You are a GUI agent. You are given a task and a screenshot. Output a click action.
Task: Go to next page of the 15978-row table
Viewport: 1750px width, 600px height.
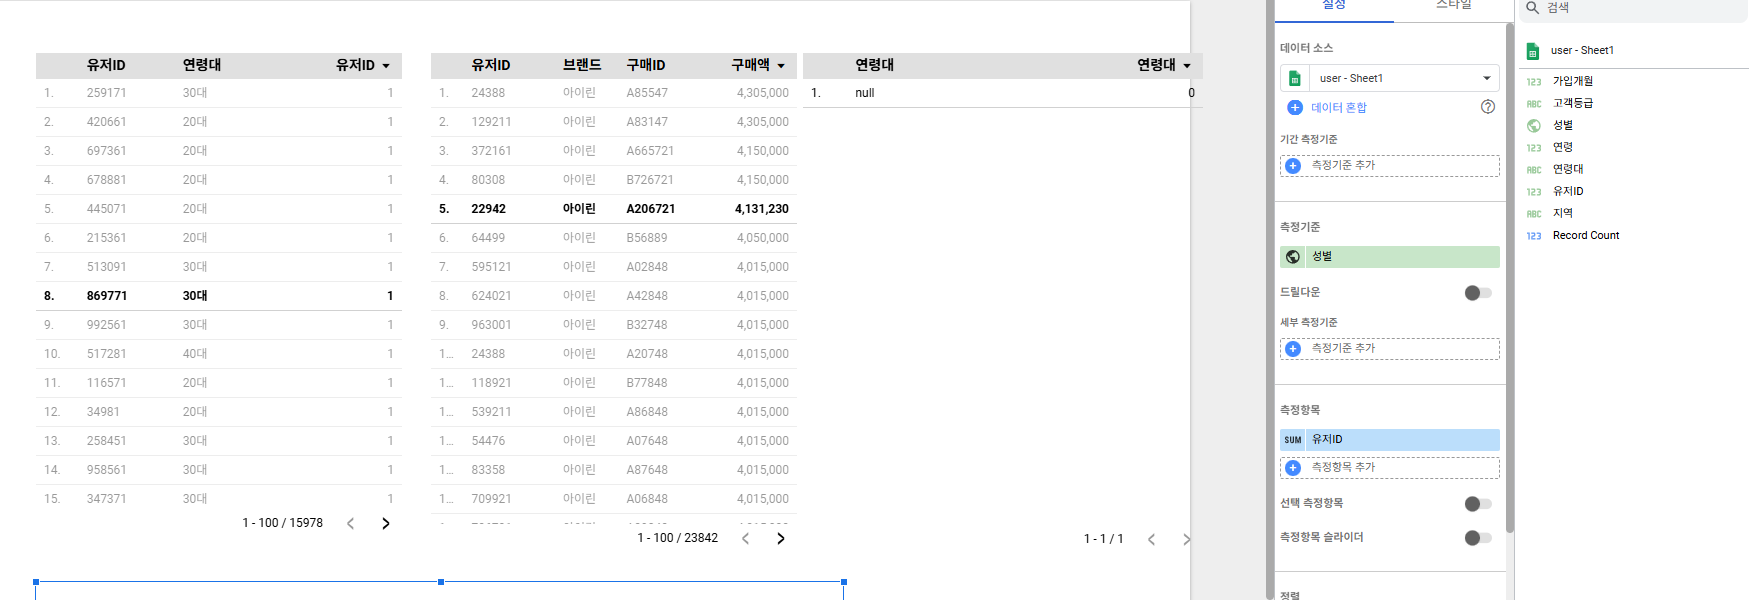point(386,524)
